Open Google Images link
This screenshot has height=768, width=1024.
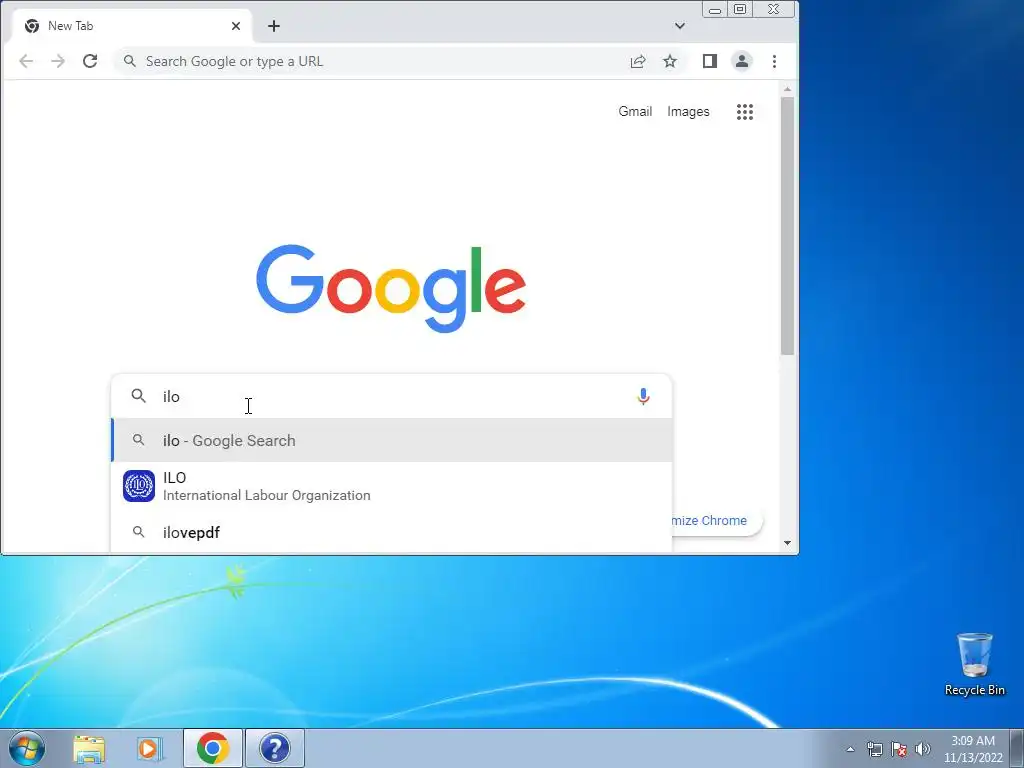point(688,112)
